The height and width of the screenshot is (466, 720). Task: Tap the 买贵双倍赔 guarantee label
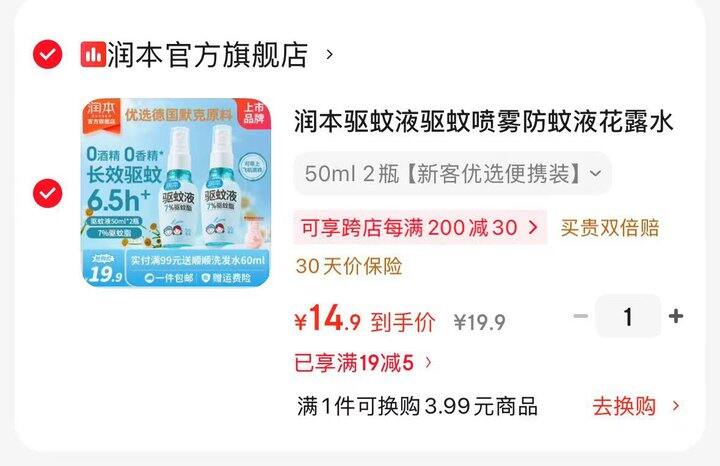(610, 228)
